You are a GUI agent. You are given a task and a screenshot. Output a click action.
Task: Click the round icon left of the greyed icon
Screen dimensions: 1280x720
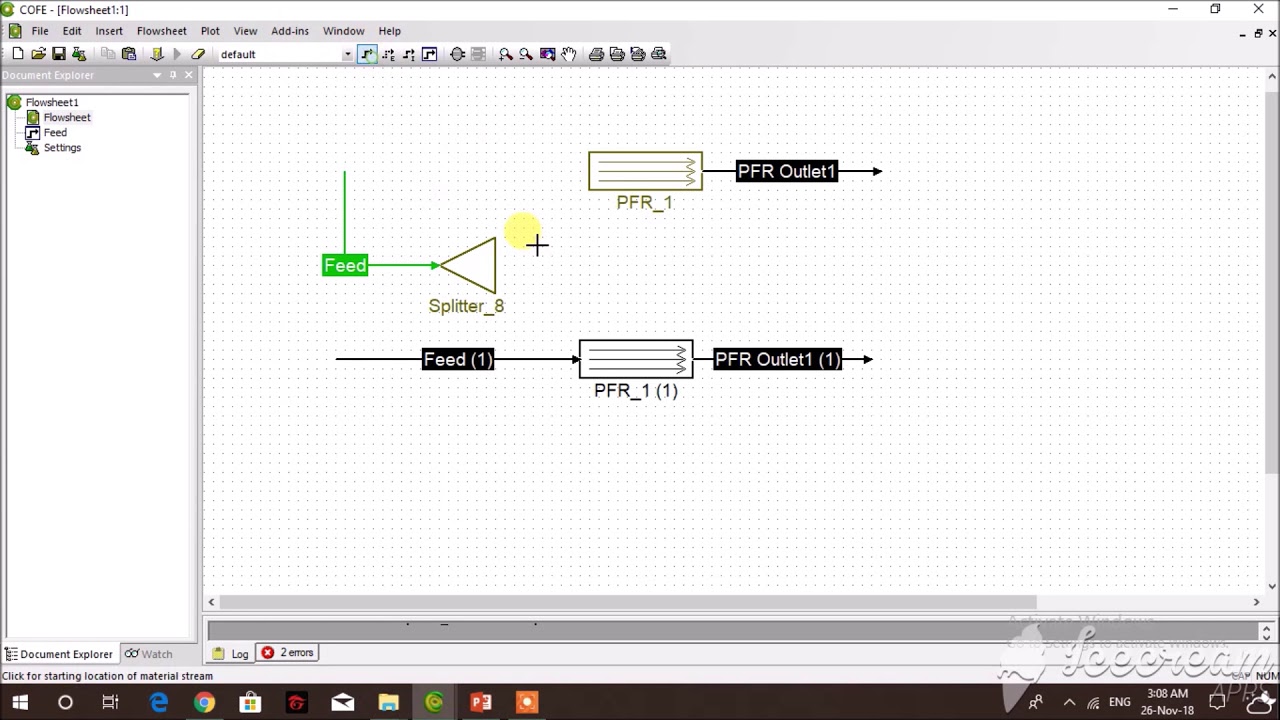click(458, 54)
